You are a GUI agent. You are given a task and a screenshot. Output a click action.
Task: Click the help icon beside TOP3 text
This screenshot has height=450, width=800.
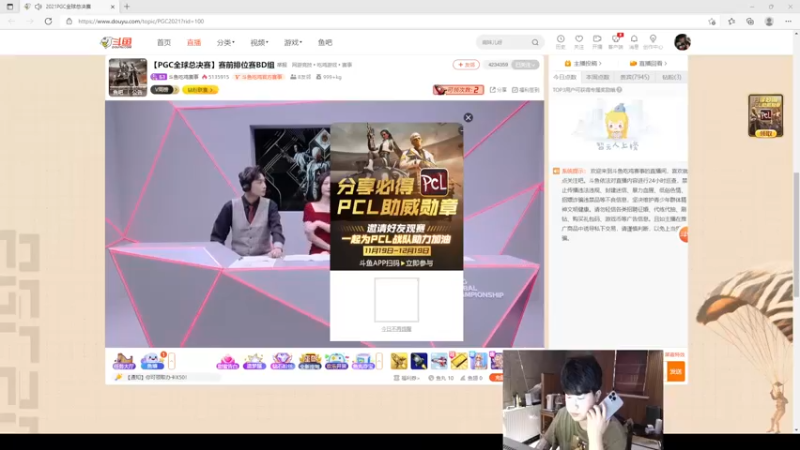click(619, 90)
